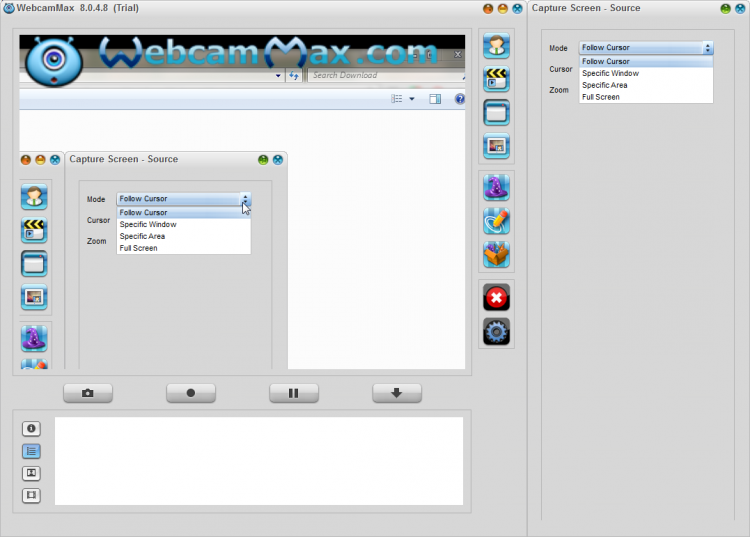Click clapperboard movie icon inside preview
This screenshot has width=750, height=537.
point(34,230)
